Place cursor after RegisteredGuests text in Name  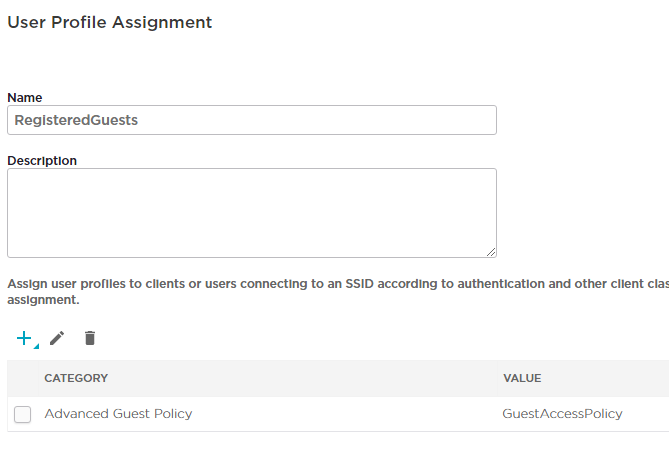139,120
